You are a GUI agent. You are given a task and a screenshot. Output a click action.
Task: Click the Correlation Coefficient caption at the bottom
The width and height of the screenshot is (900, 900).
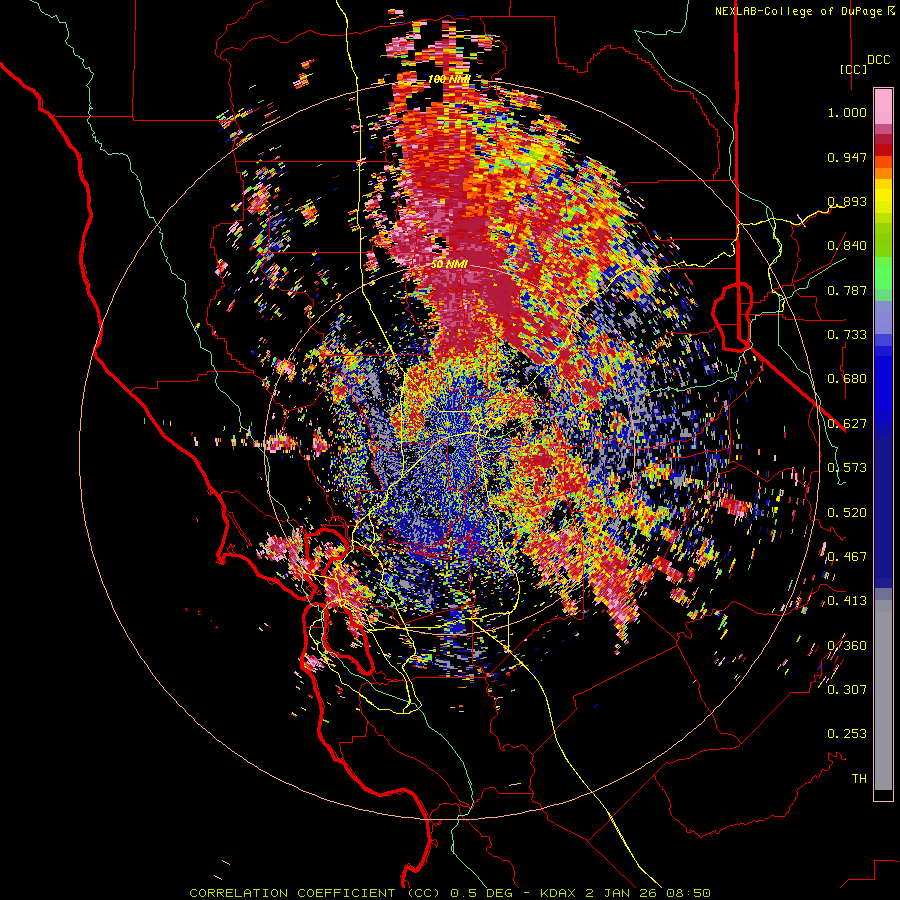pyautogui.click(x=450, y=893)
